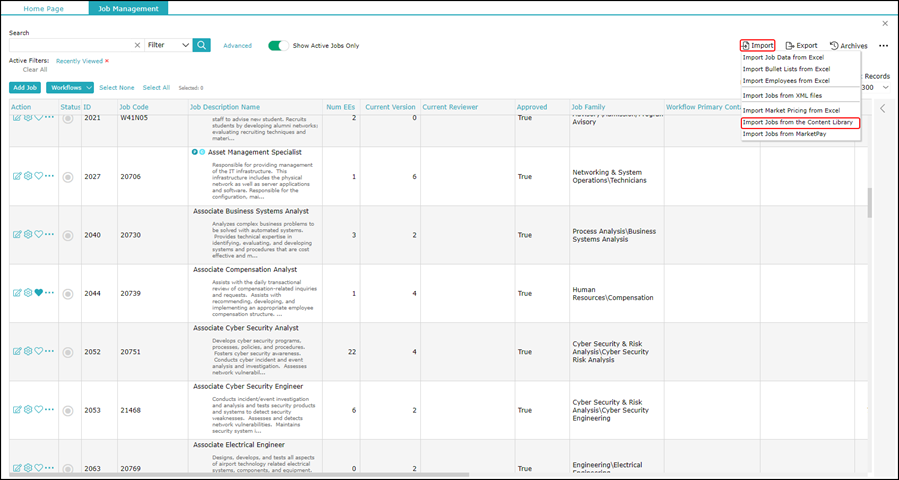Click the Export button
Viewport: 899px width, 480px height.
[x=801, y=45]
